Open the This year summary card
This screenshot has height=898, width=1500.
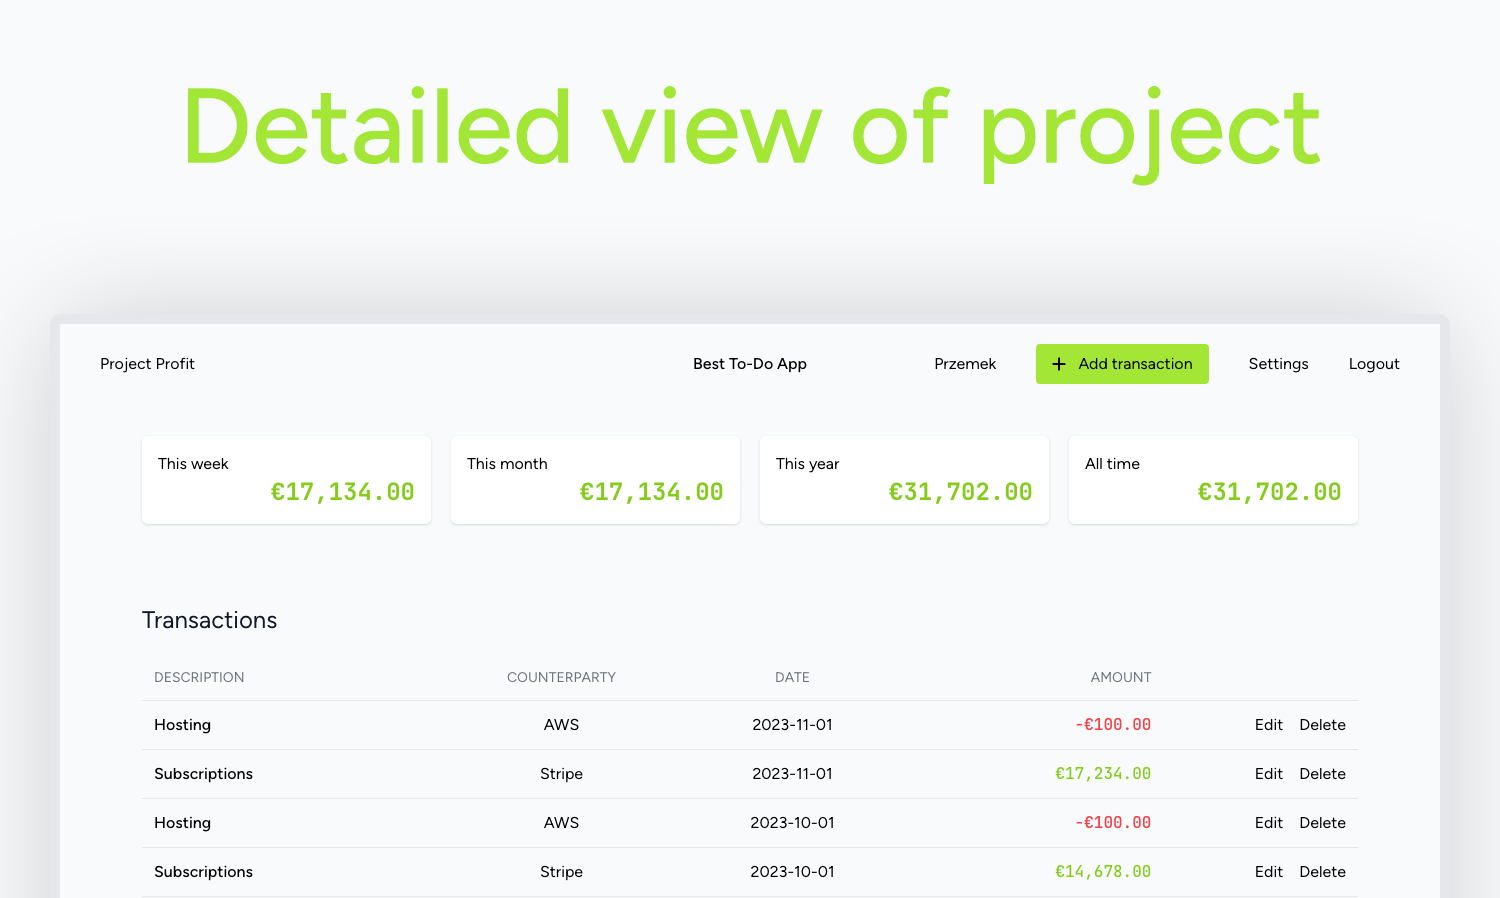coord(904,480)
